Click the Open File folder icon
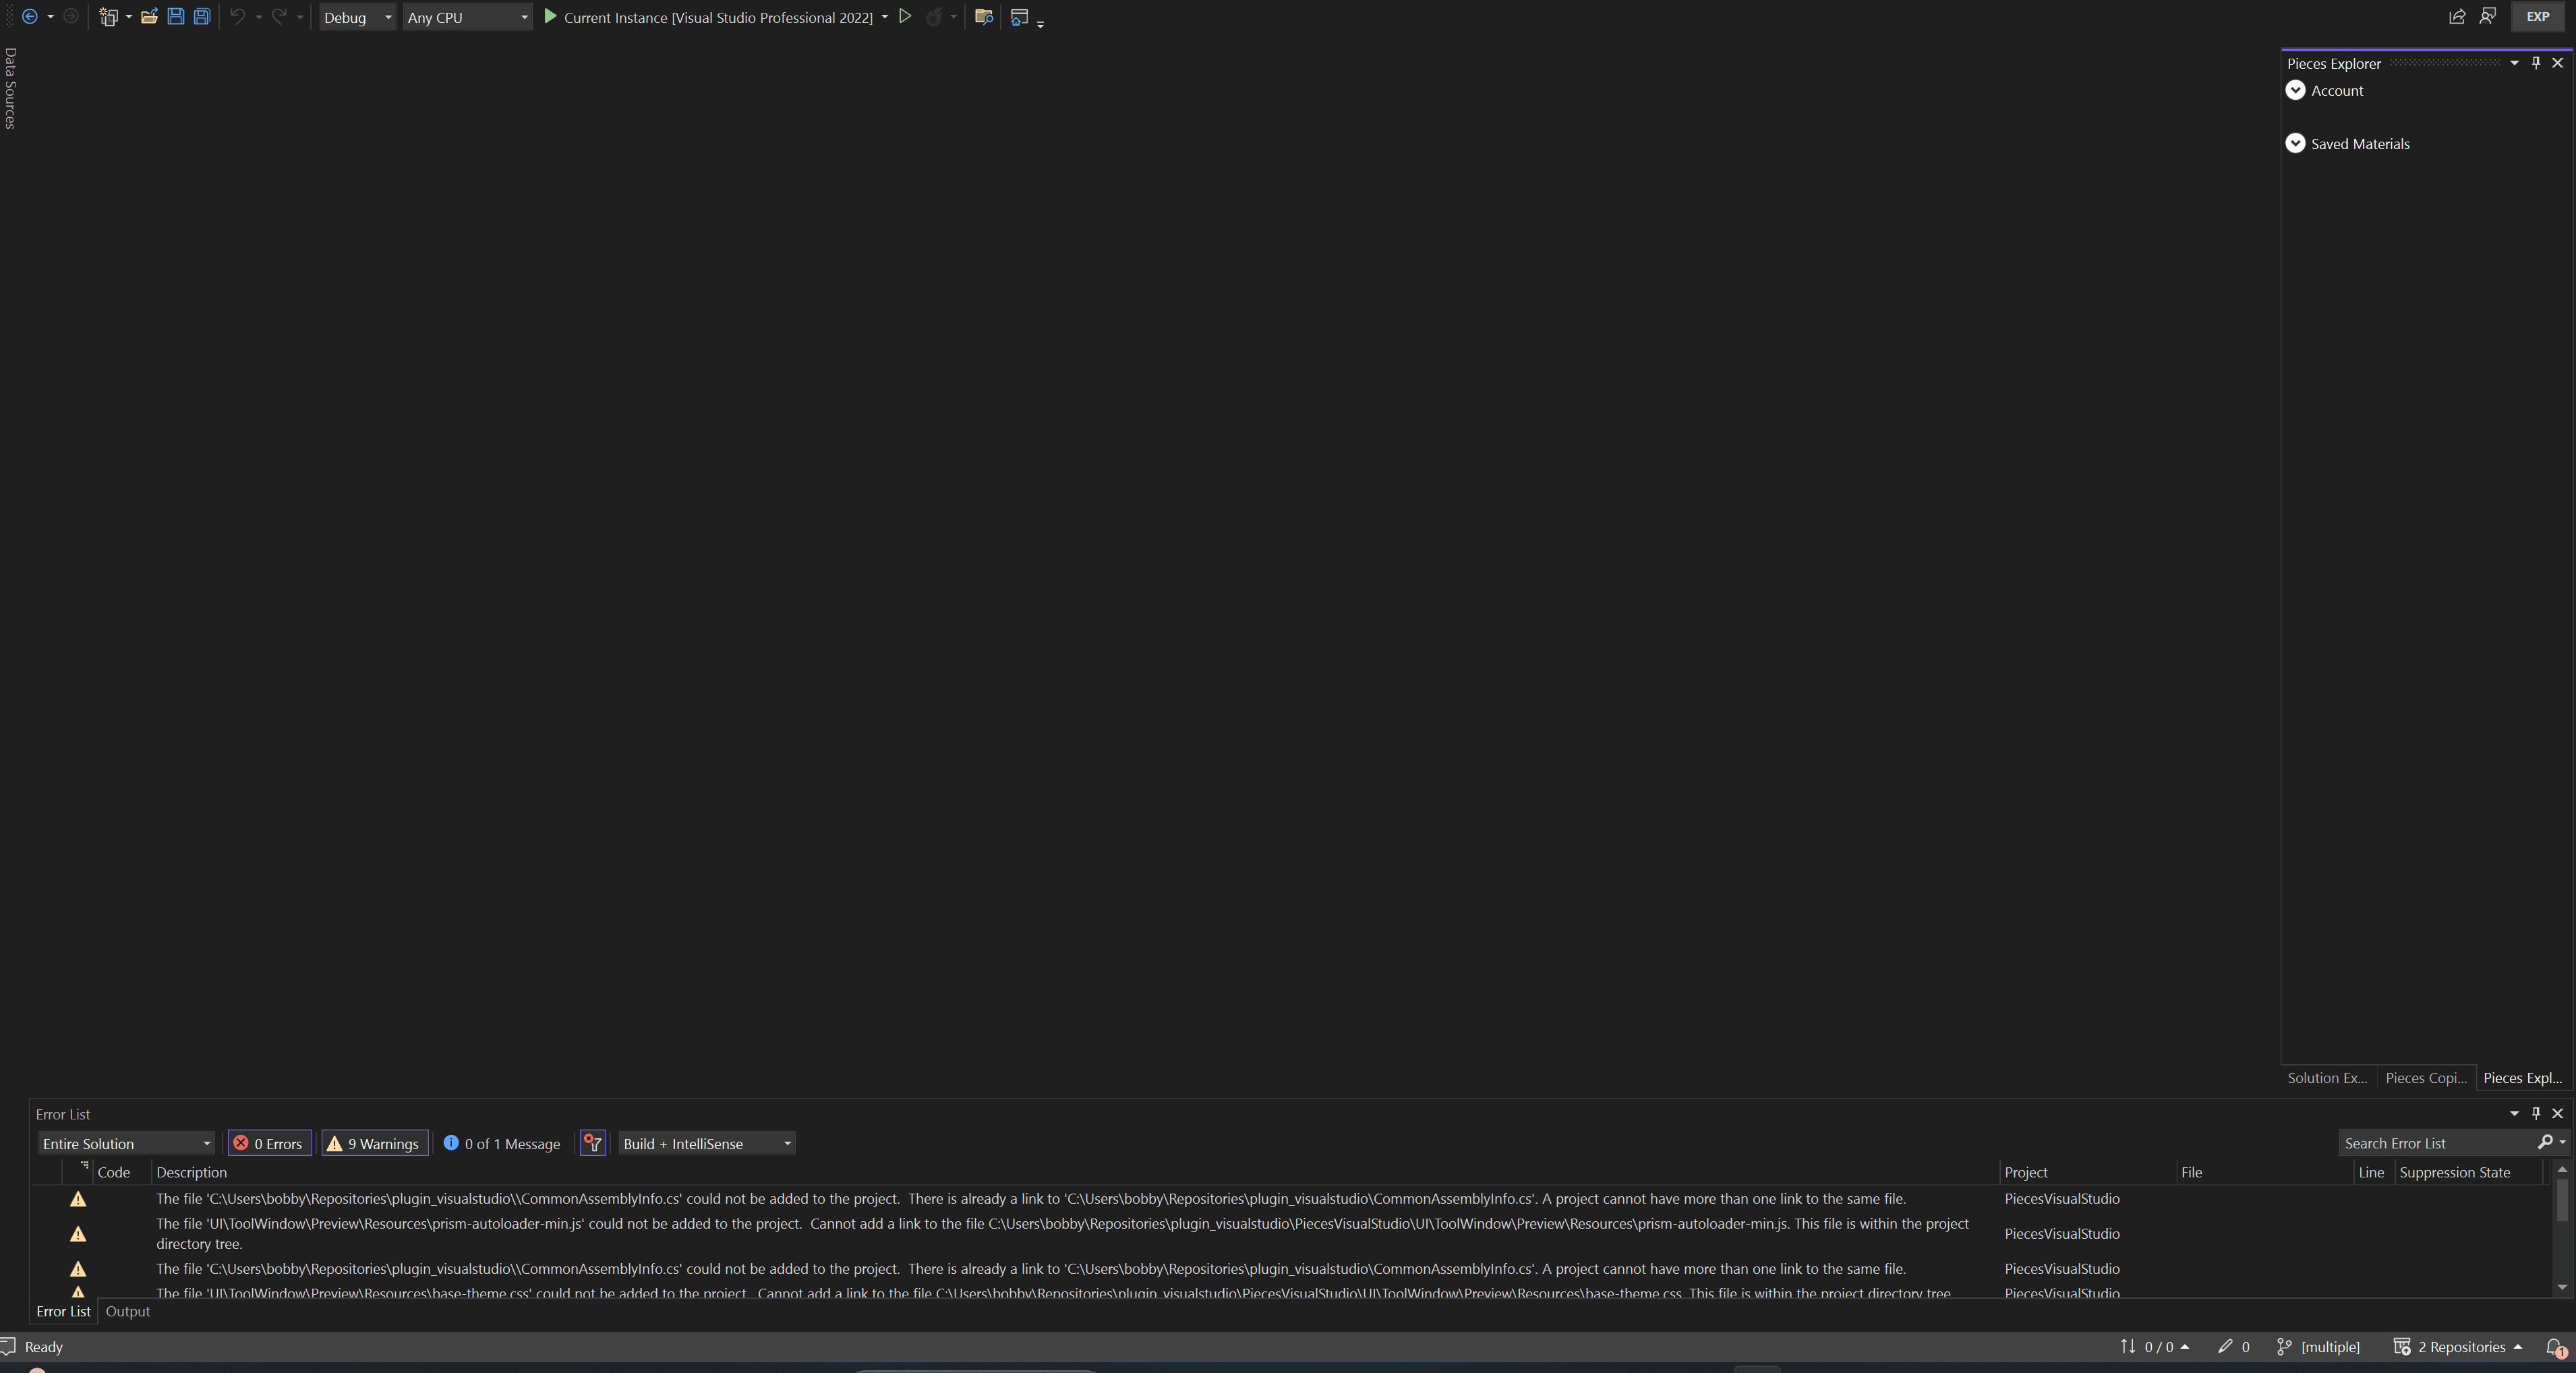The height and width of the screenshot is (1373, 2576). coord(149,17)
